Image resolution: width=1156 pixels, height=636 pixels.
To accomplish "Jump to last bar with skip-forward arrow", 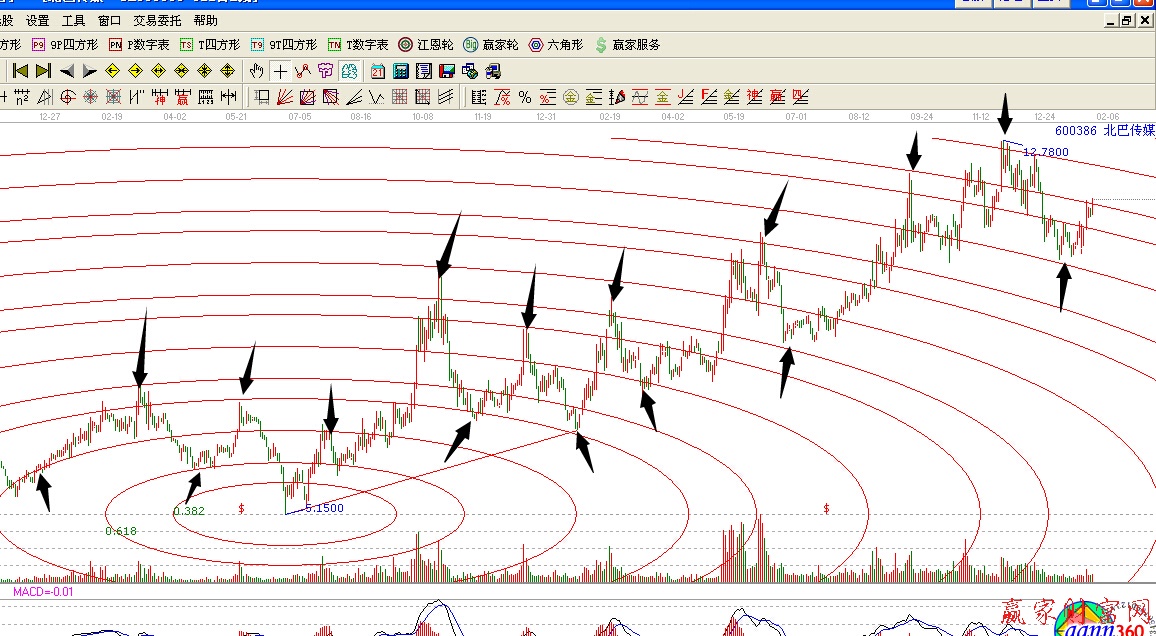I will 43,71.
